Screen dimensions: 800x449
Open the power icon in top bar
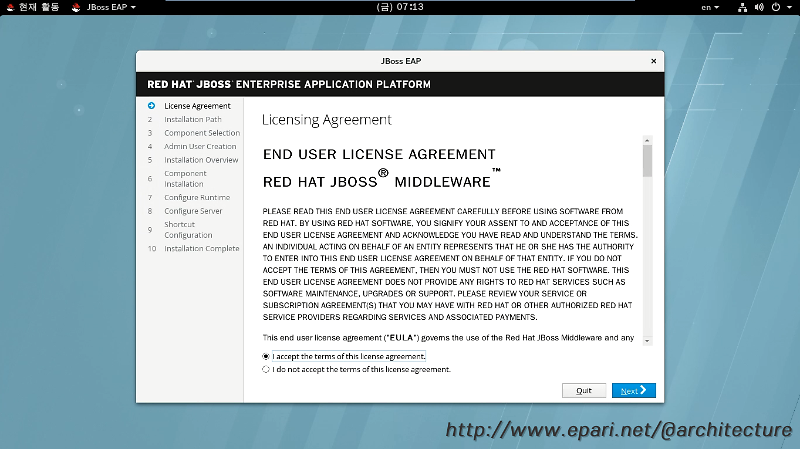point(776,7)
